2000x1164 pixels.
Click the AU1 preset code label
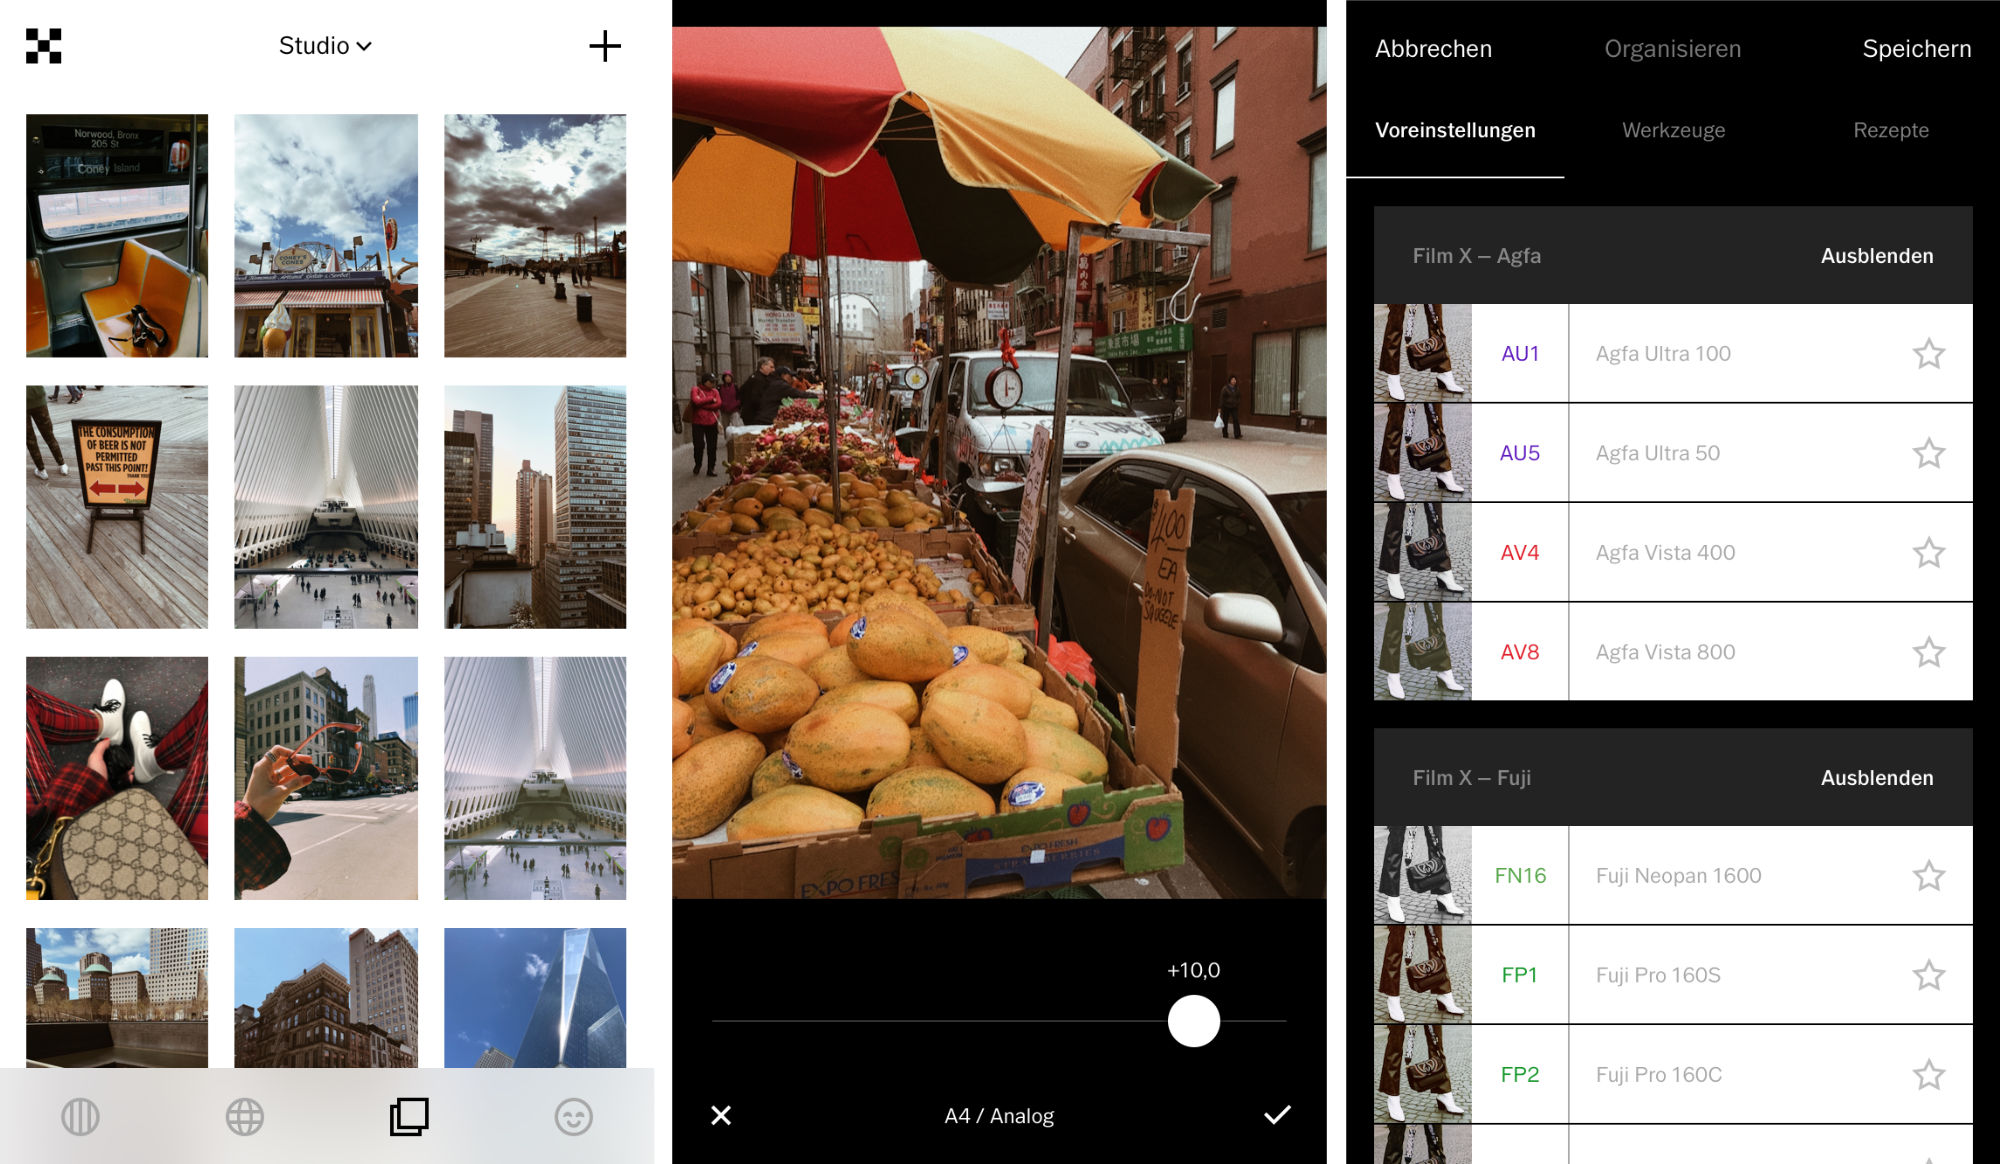(x=1520, y=353)
